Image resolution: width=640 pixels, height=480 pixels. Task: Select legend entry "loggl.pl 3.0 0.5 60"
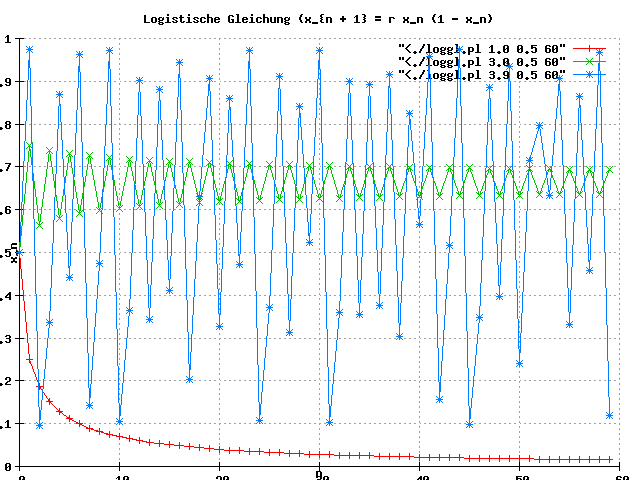[481, 61]
